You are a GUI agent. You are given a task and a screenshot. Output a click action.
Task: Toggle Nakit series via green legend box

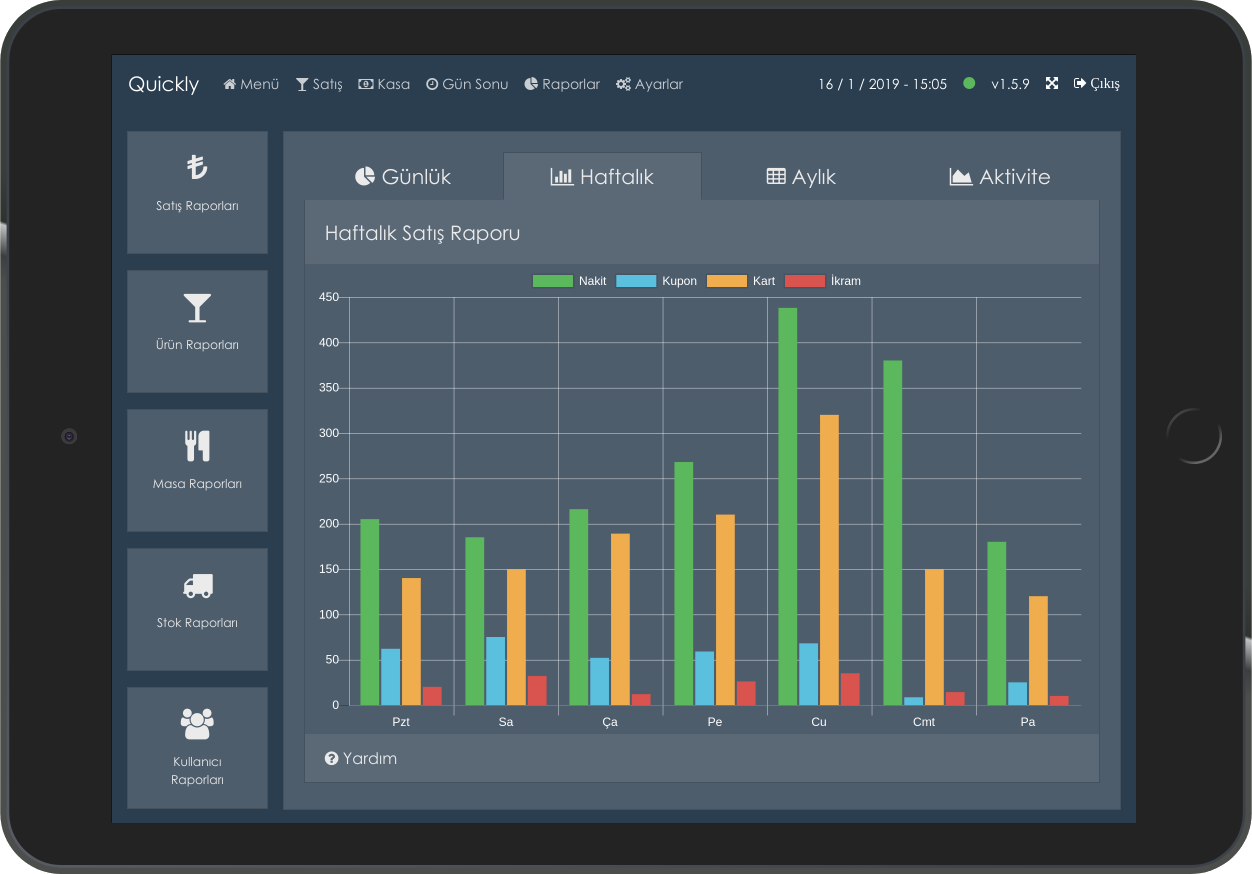click(552, 281)
